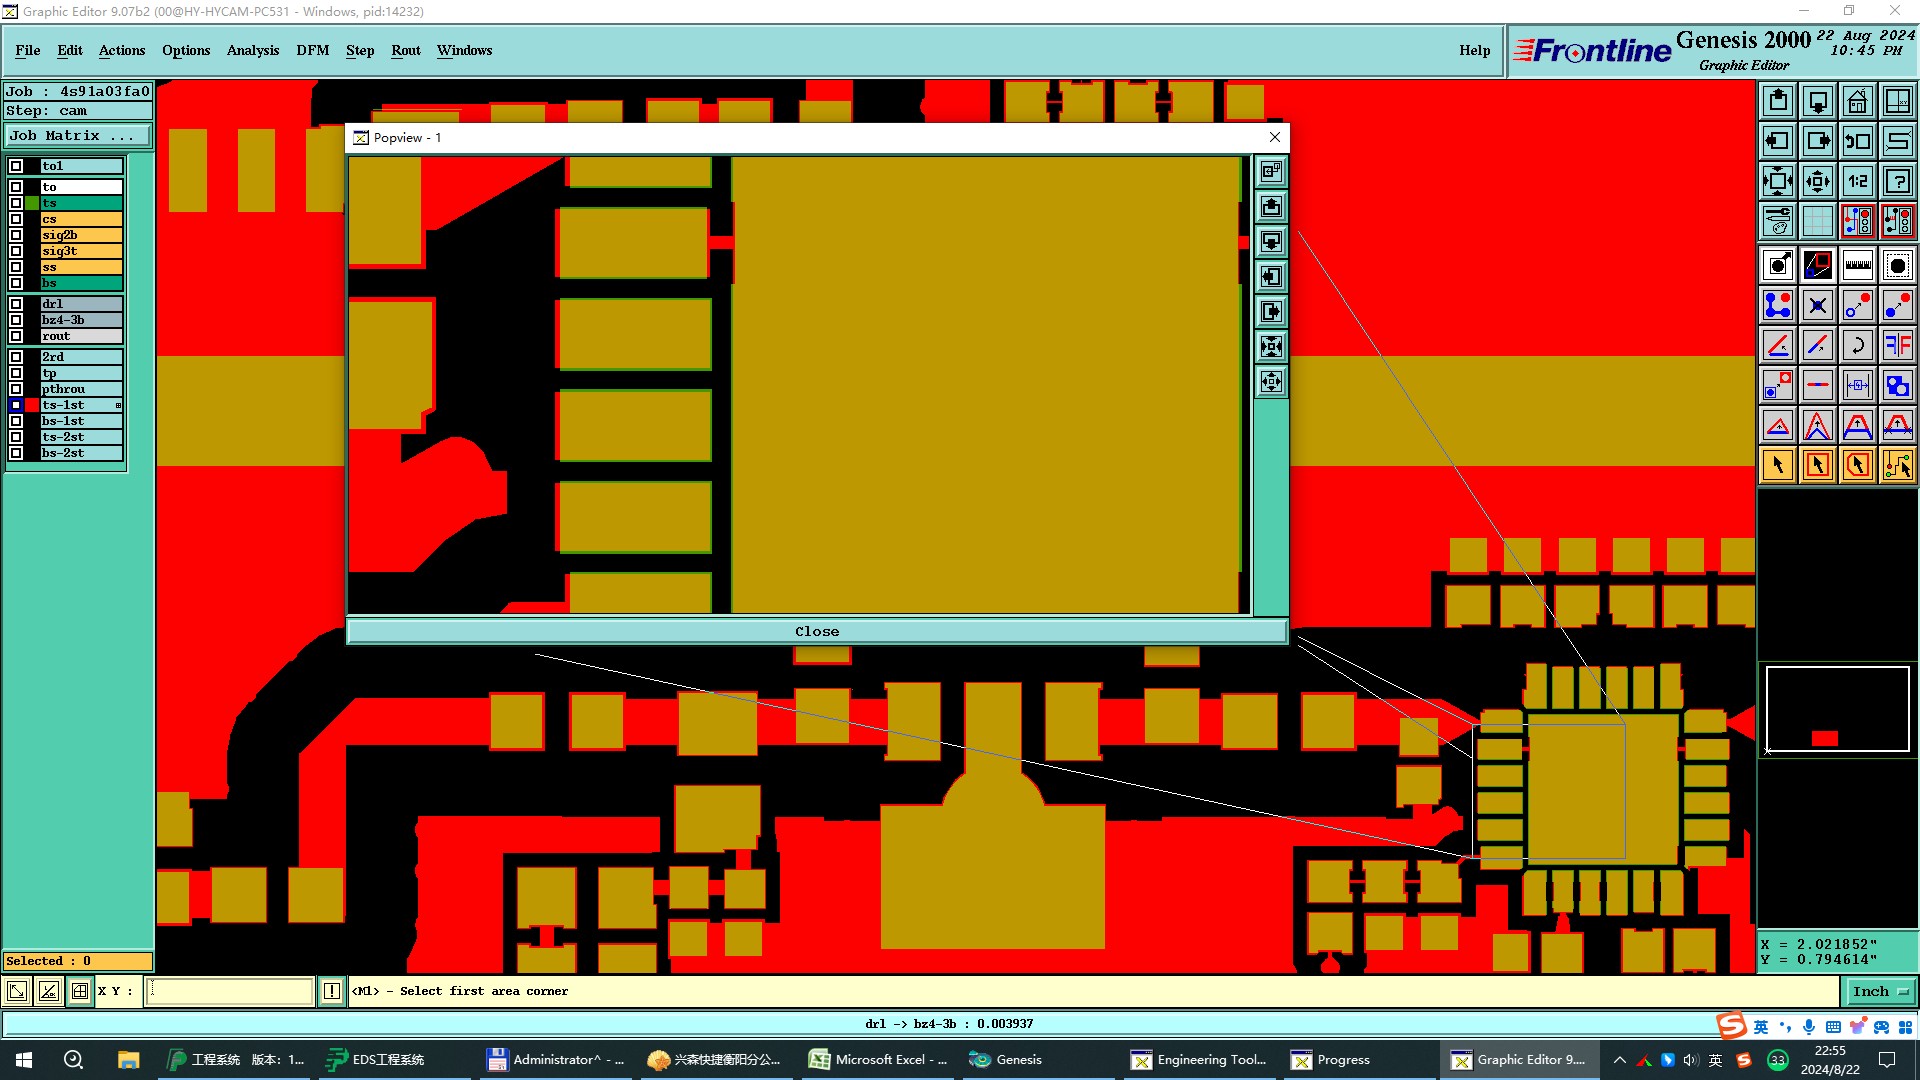Click the rotate arrow tool icon
The image size is (1920, 1080).
[x=1857, y=345]
